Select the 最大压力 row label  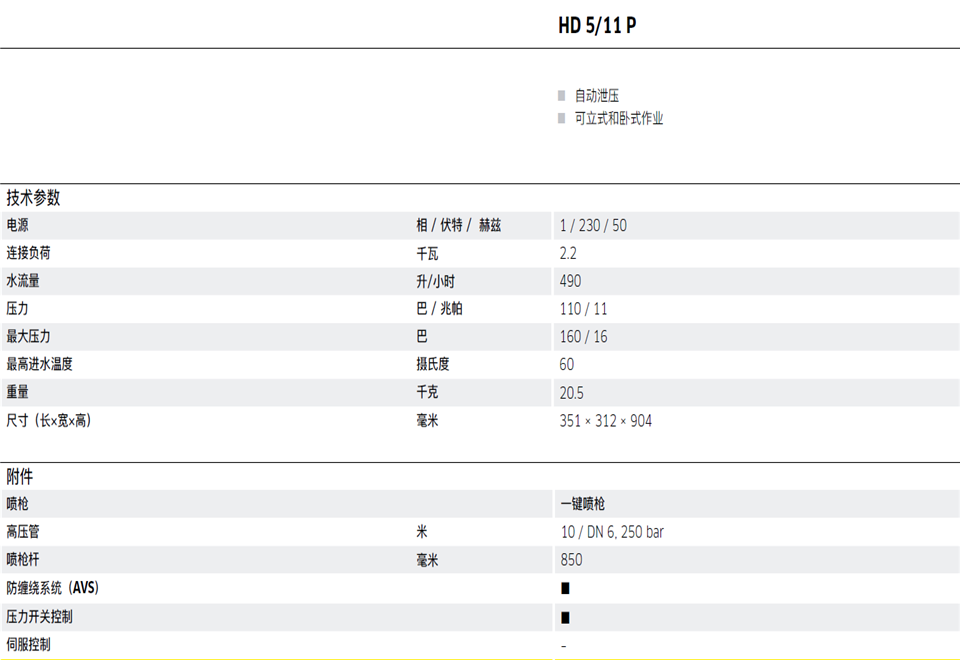(28, 337)
